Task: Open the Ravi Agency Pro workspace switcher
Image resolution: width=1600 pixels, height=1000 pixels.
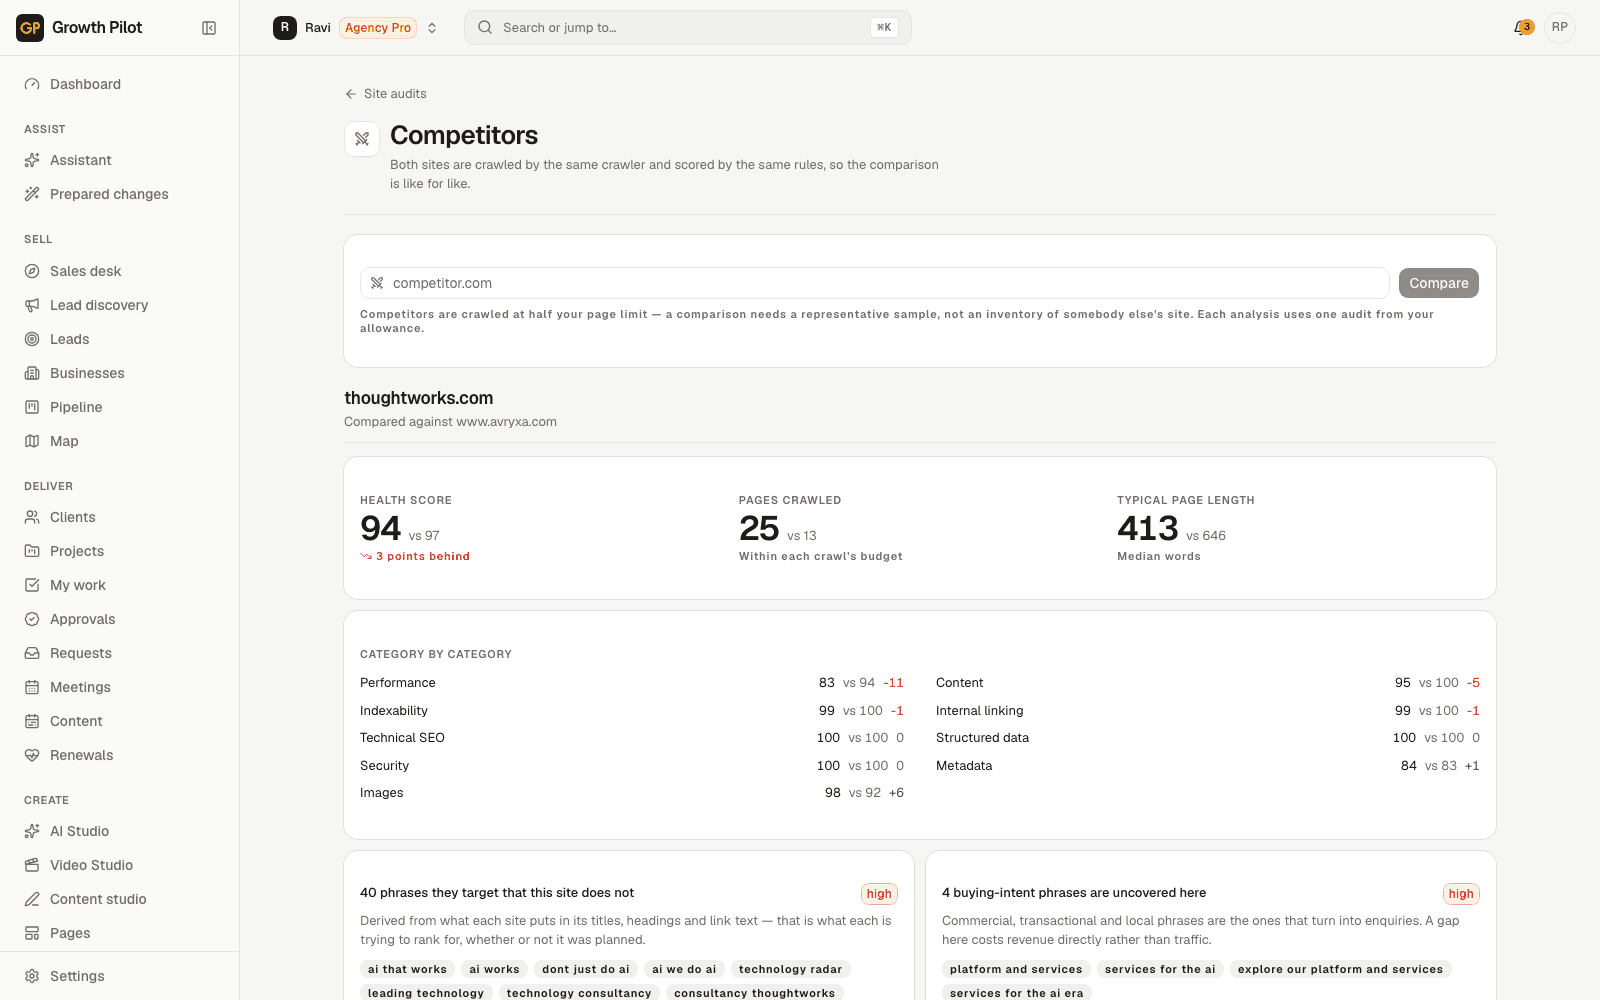Action: point(356,28)
